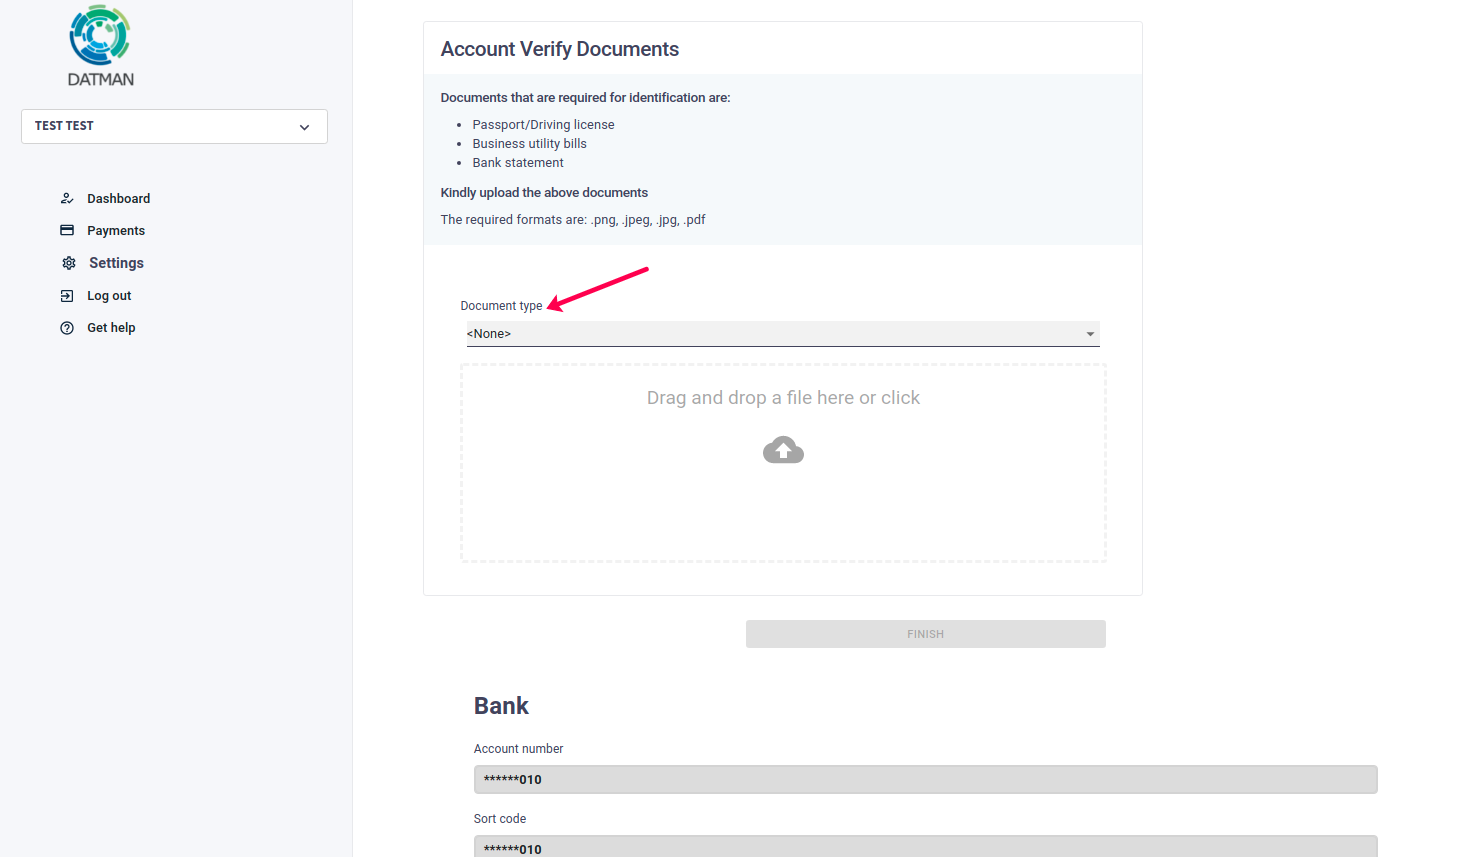Click the Log out arrow icon
Image resolution: width=1482 pixels, height=857 pixels.
click(67, 296)
